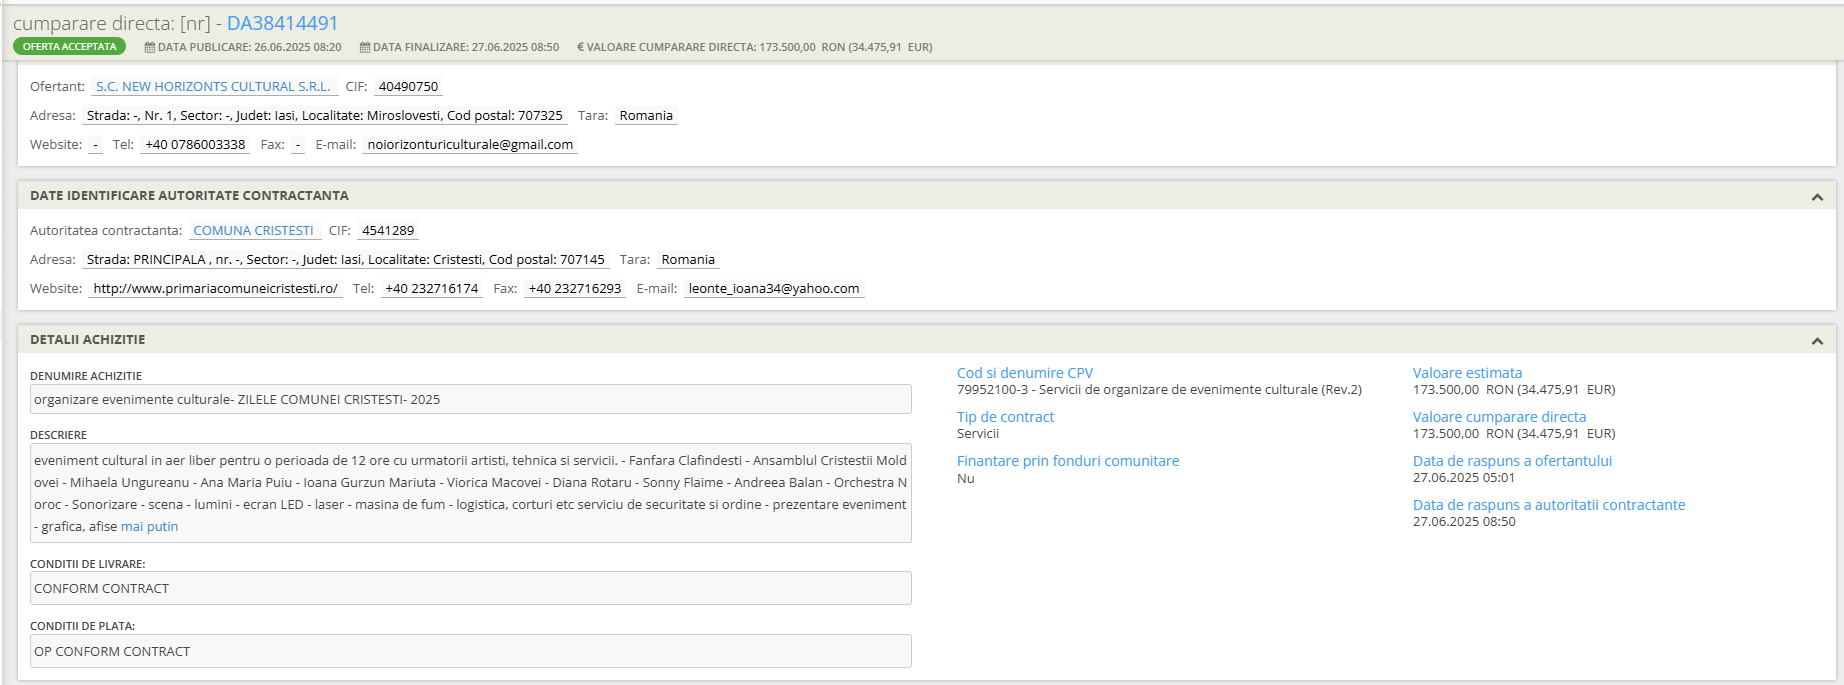This screenshot has width=1844, height=685.
Task: Click the calendar icon beside DATA FINALIZARE
Action: click(365, 47)
